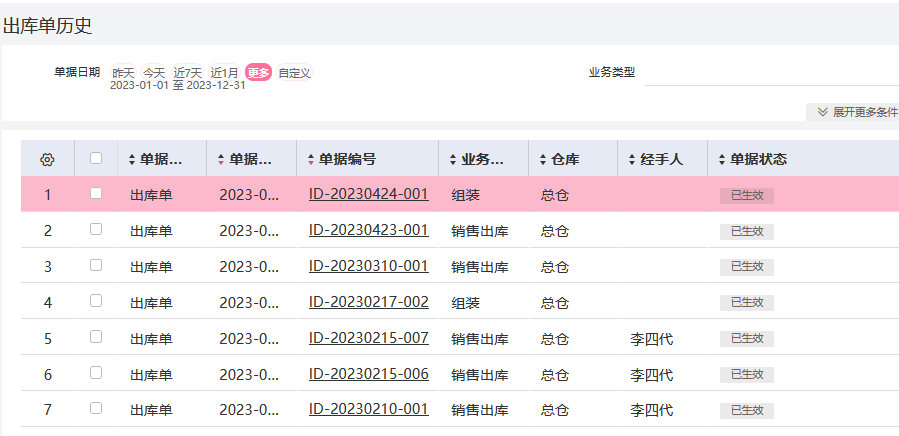
Task: Check the checkbox for row 1
Action: 96,194
